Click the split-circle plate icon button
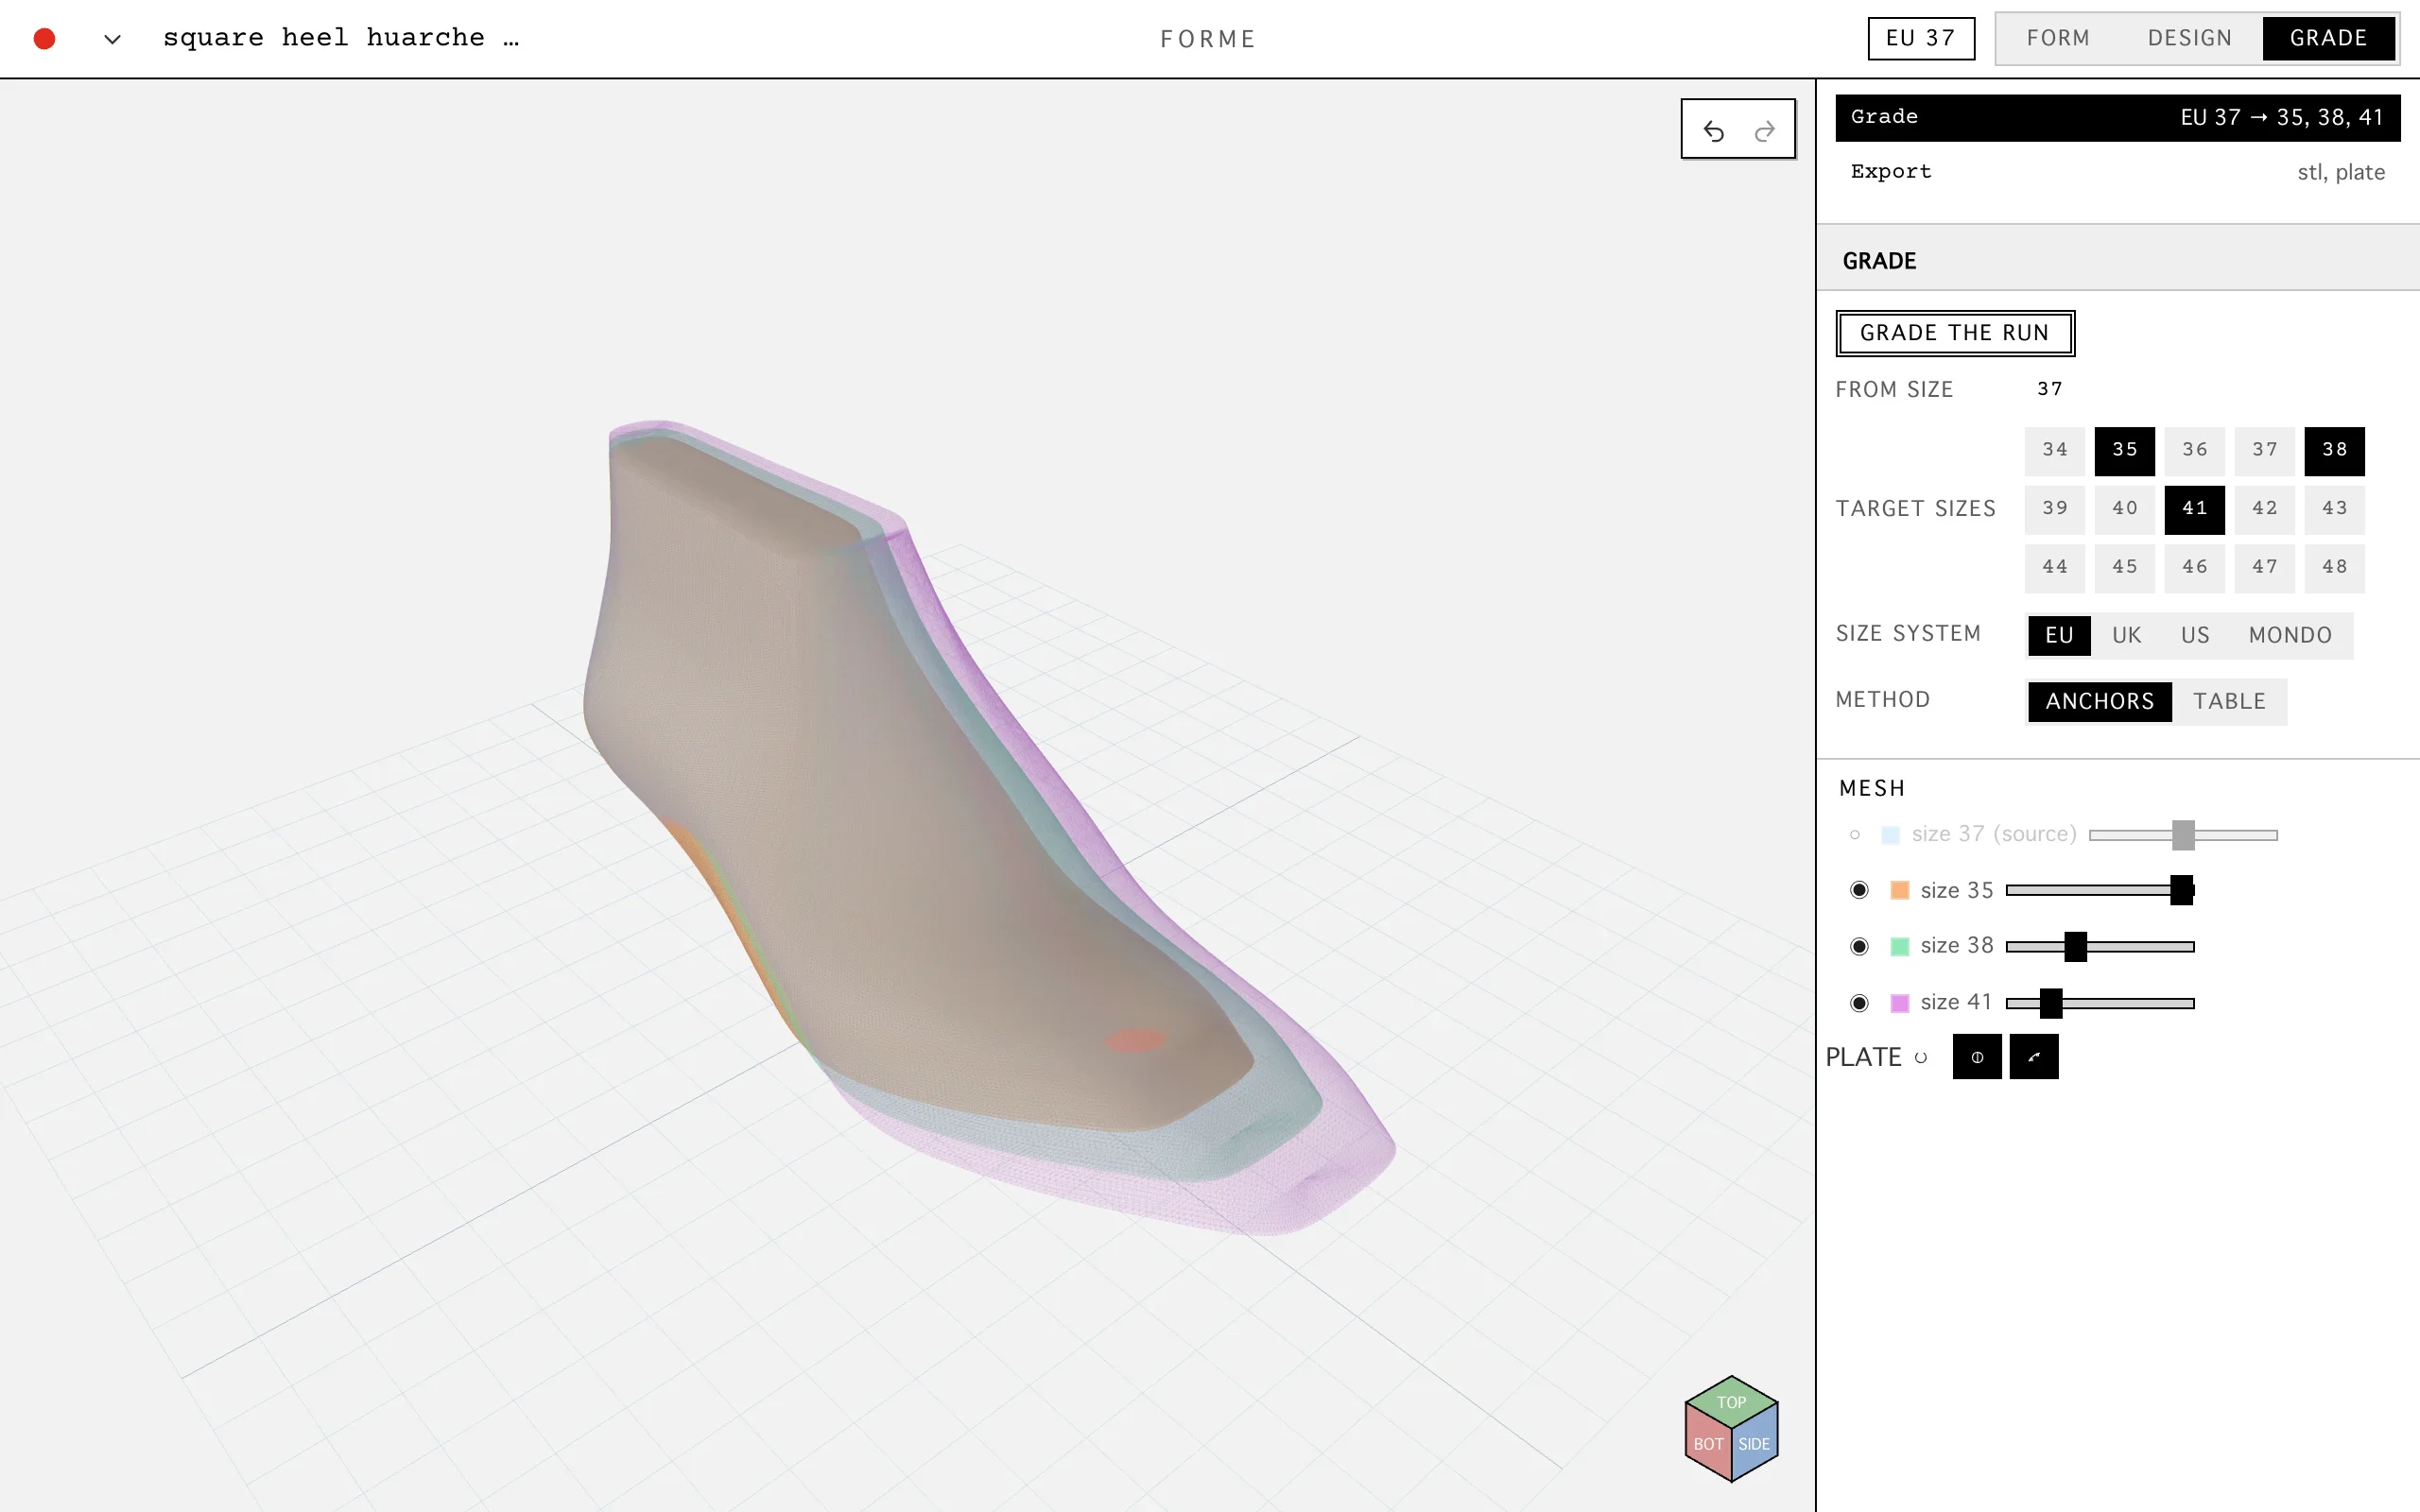2420x1512 pixels. 1977,1057
